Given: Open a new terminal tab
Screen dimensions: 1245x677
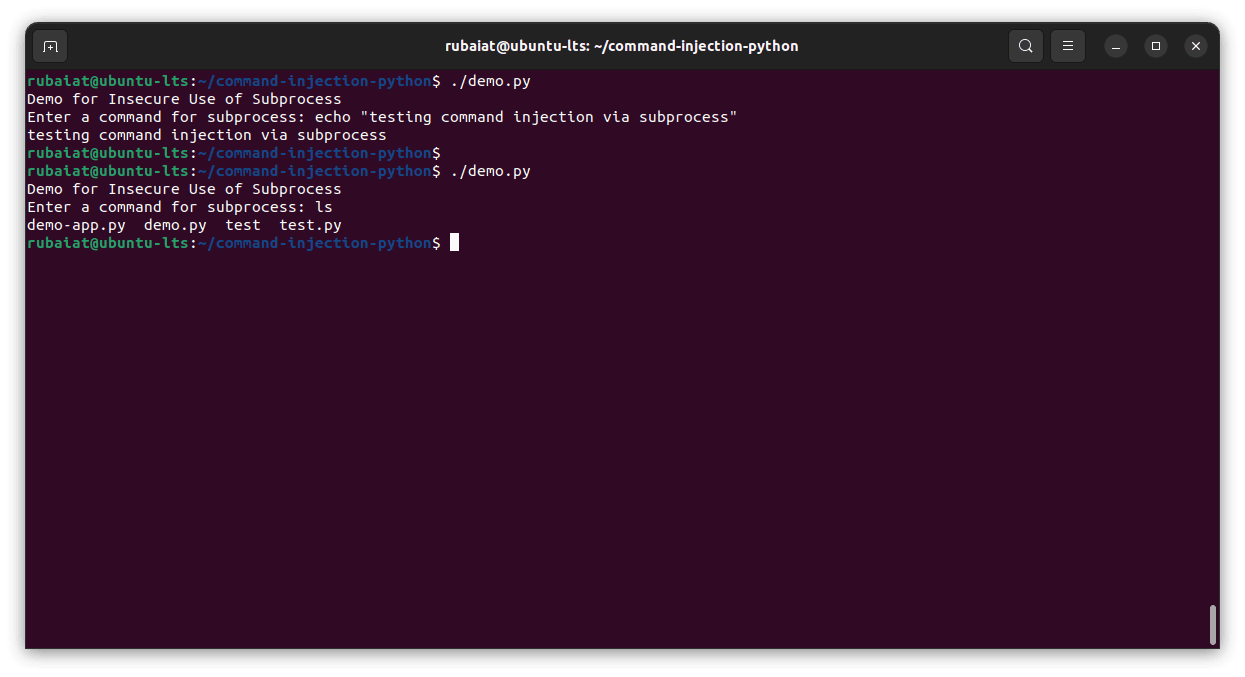Looking at the screenshot, I should coord(50,46).
